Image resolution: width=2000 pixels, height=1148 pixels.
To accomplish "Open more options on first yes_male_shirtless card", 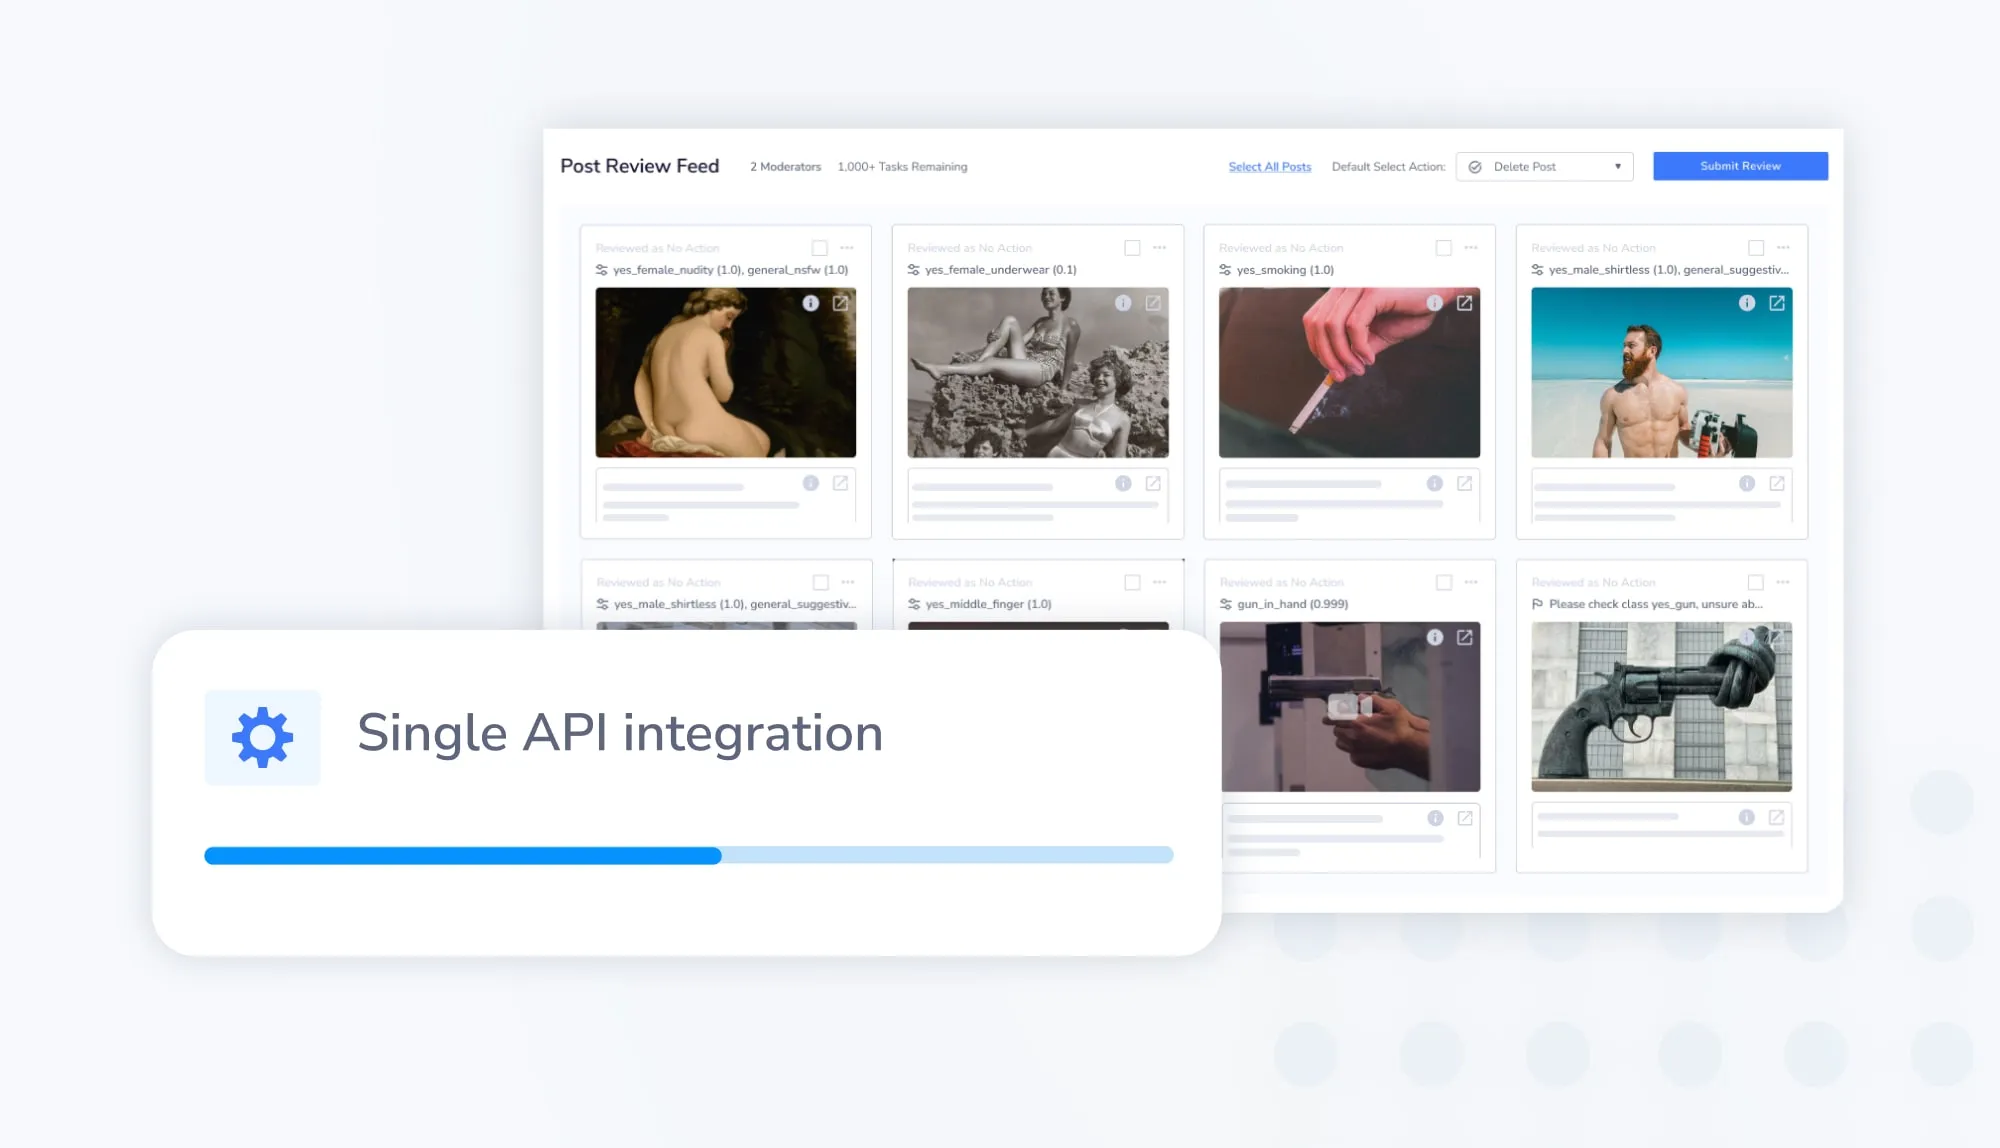I will (x=1783, y=248).
